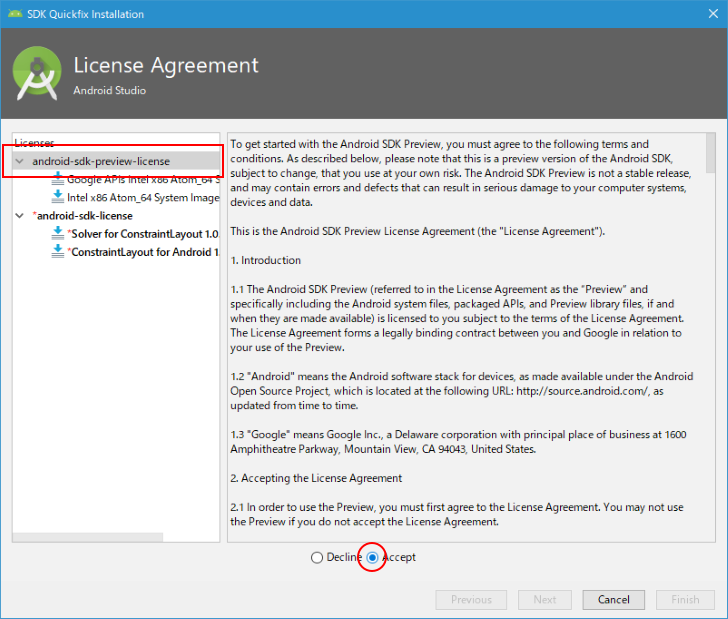Click the Android Studio logo in header
This screenshot has height=619, width=728.
tap(37, 73)
